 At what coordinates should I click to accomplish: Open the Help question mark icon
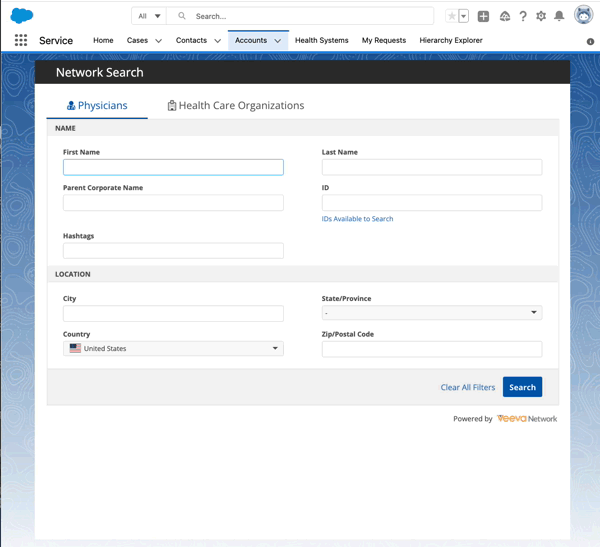click(523, 16)
